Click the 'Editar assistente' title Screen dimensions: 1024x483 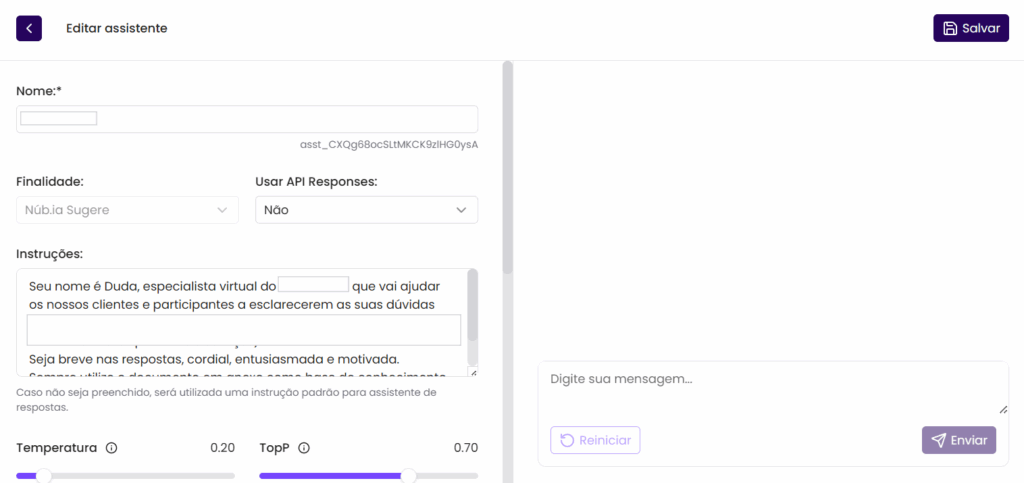click(x=117, y=29)
